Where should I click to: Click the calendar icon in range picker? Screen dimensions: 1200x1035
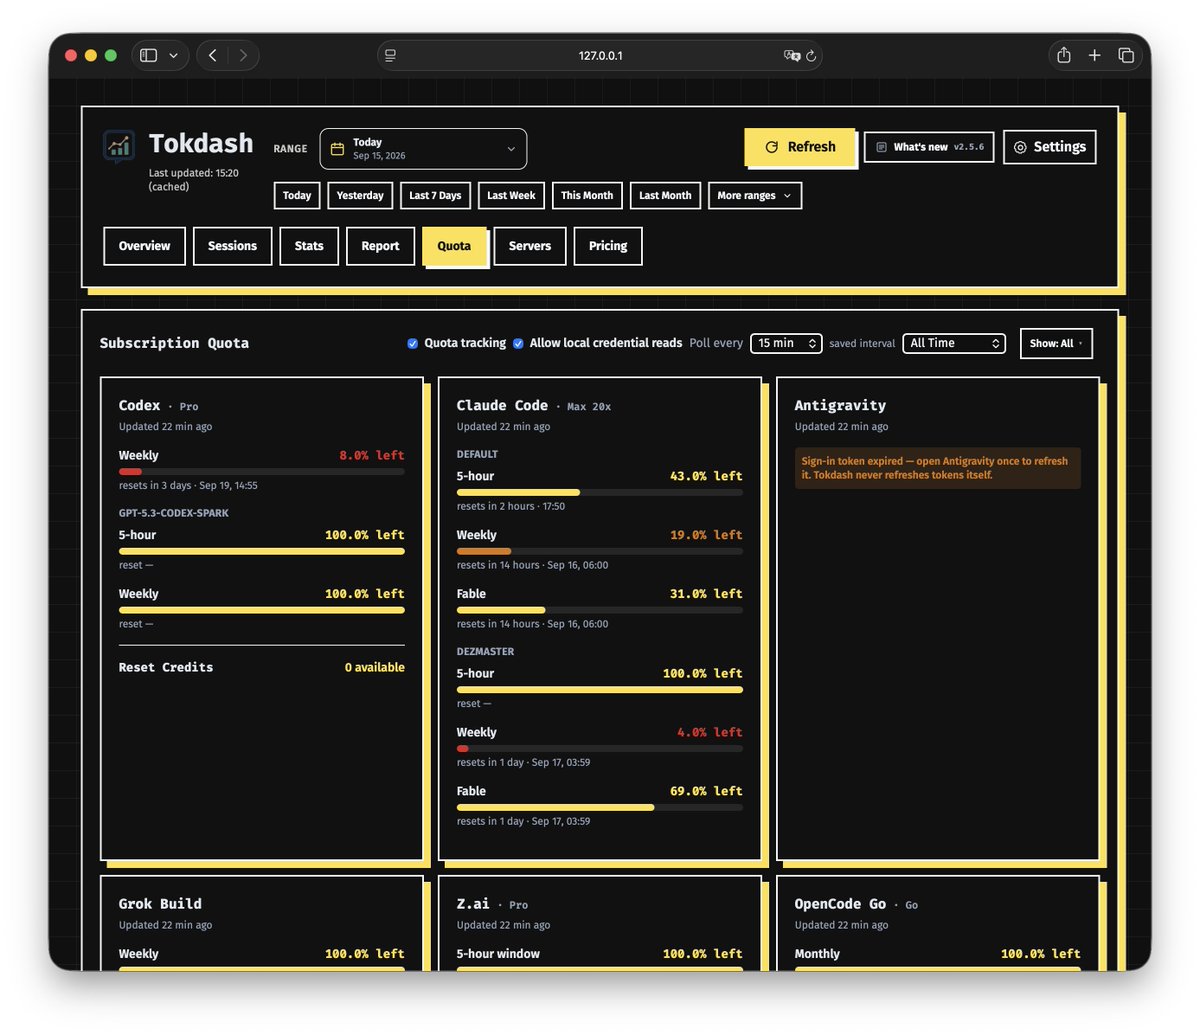(337, 149)
